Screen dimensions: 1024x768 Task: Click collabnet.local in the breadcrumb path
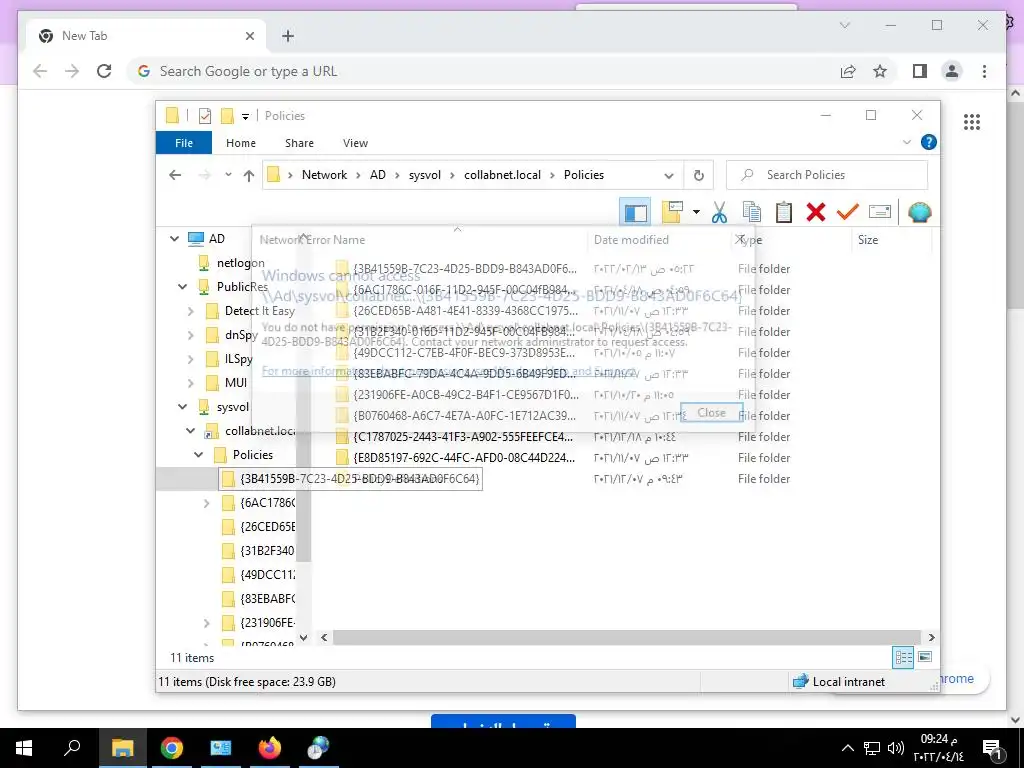coord(502,175)
